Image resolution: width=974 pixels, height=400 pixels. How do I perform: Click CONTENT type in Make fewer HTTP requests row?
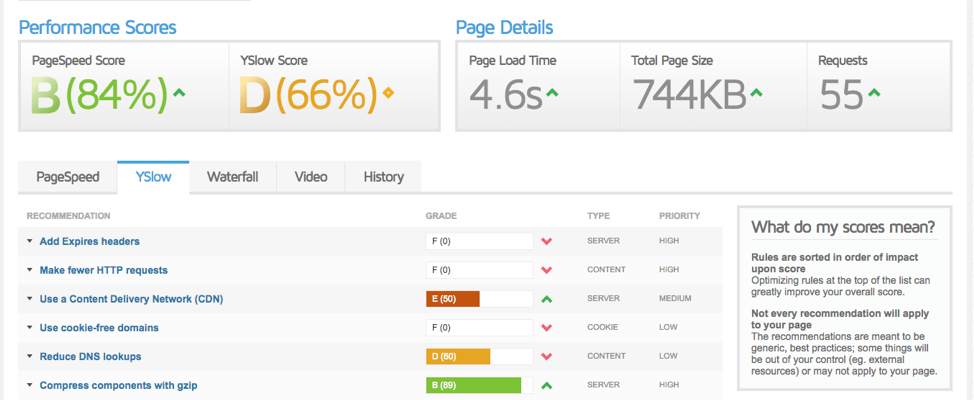606,270
